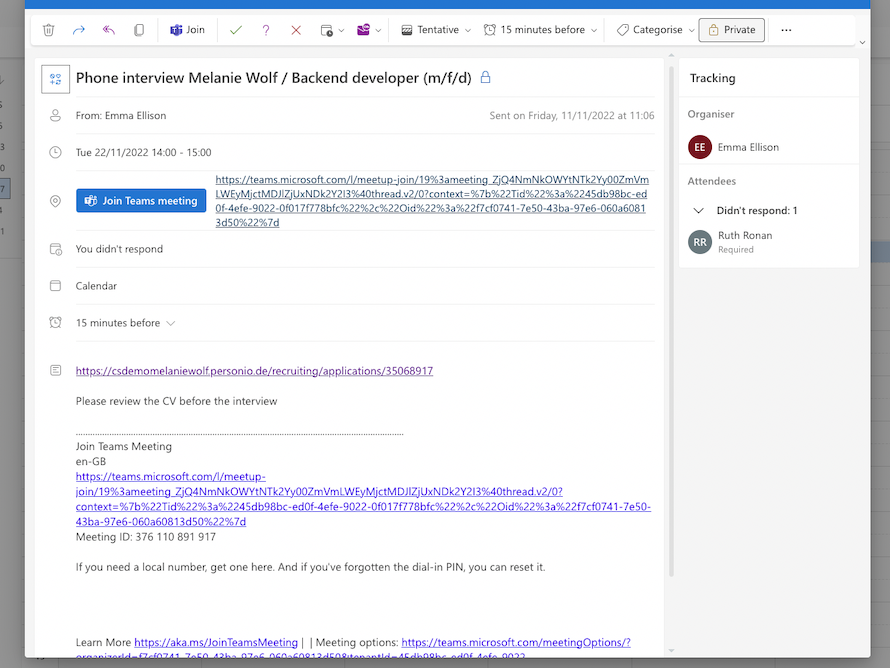Collapse the ribbon with small chevron
The width and height of the screenshot is (890, 668).
[862, 43]
